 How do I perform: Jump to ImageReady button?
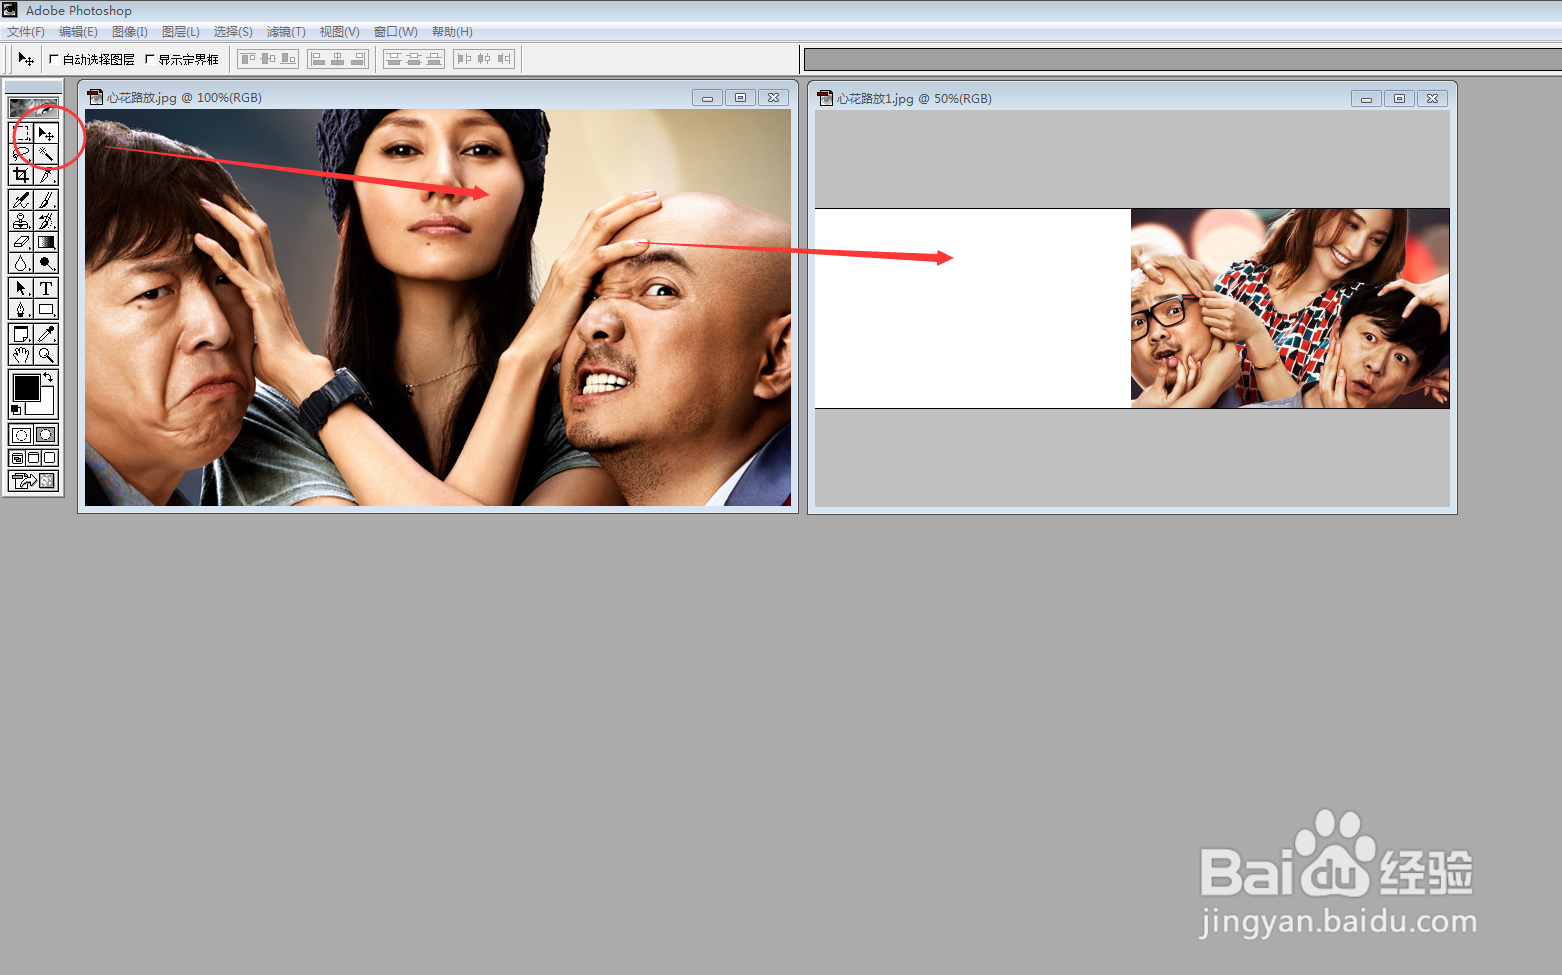click(x=34, y=481)
